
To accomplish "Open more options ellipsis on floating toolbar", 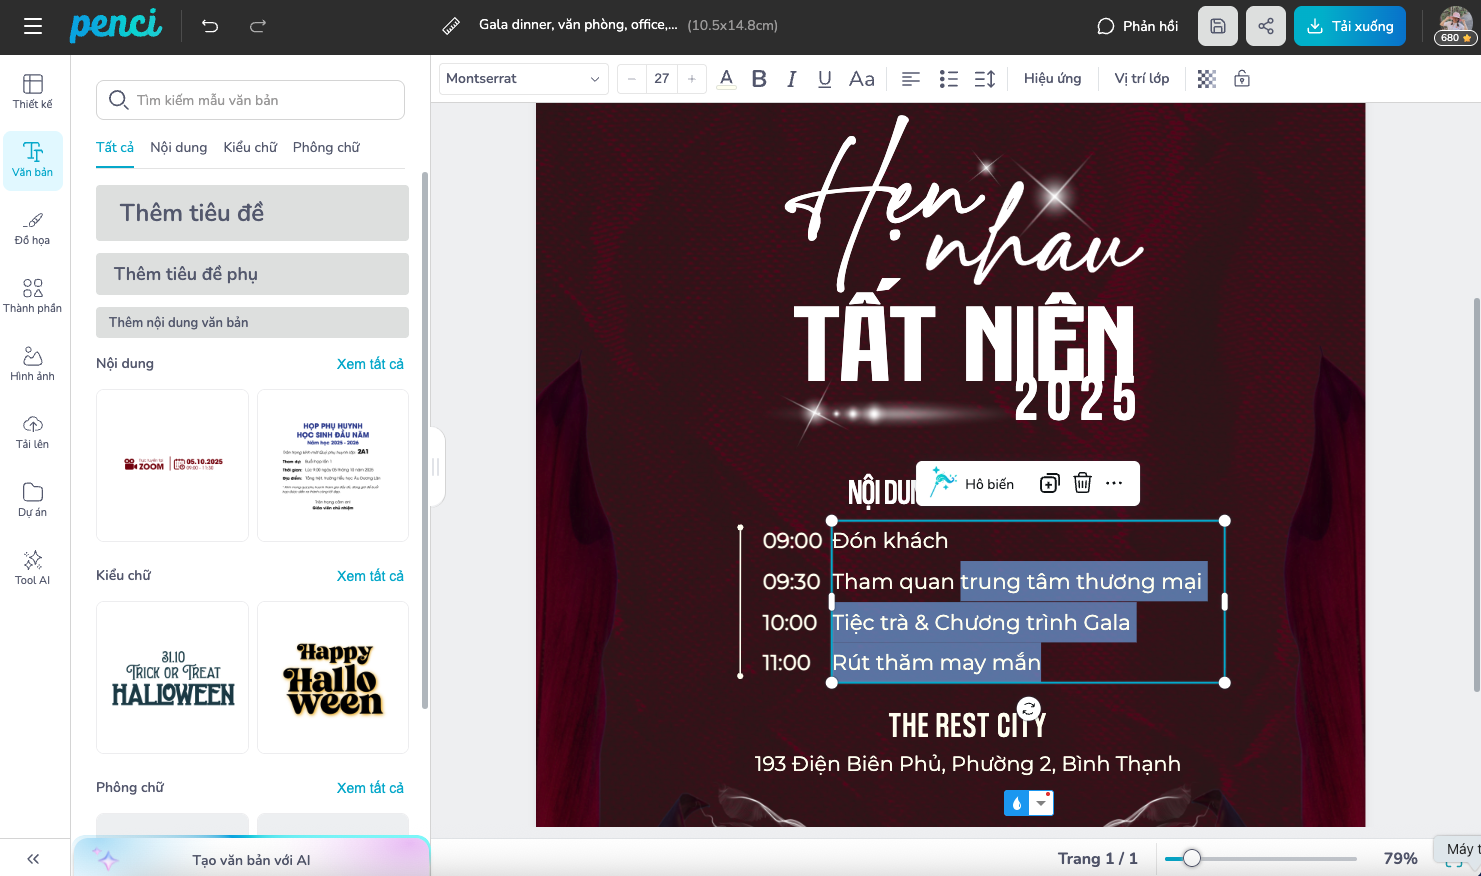I will click(x=1114, y=483).
